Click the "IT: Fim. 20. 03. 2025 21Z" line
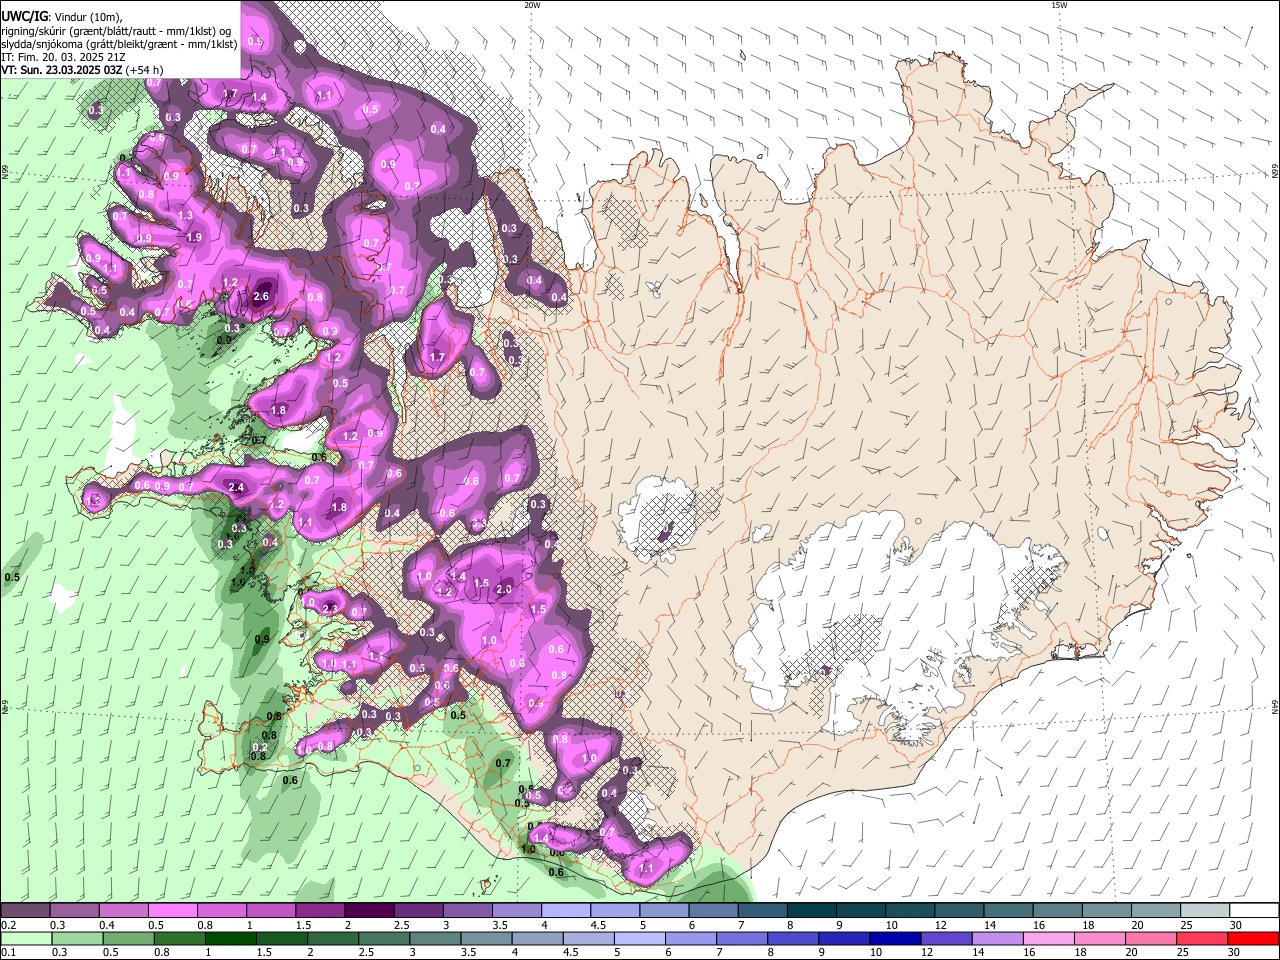This screenshot has height=960, width=1280. (63, 57)
